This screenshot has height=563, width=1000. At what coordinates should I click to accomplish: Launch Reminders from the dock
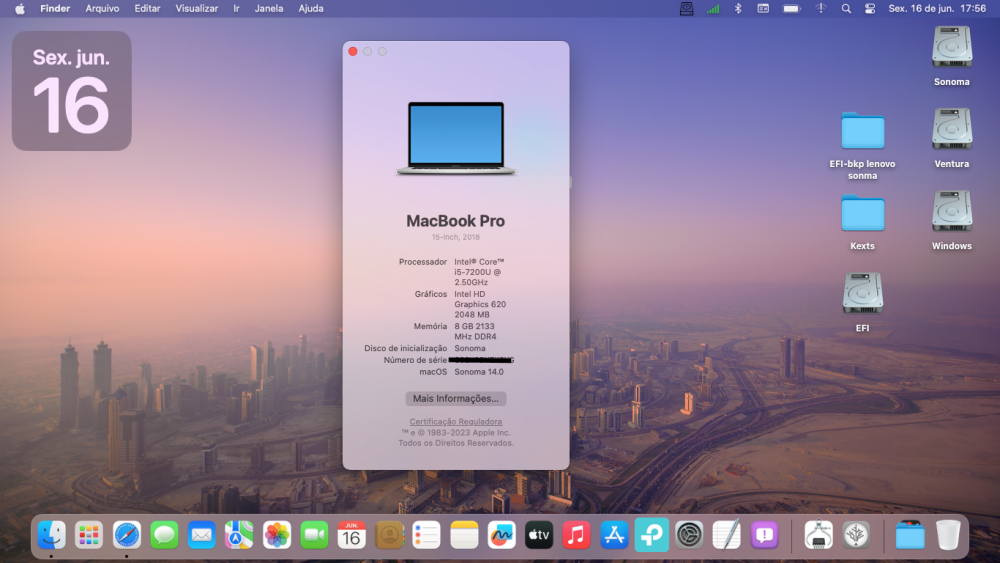427,535
